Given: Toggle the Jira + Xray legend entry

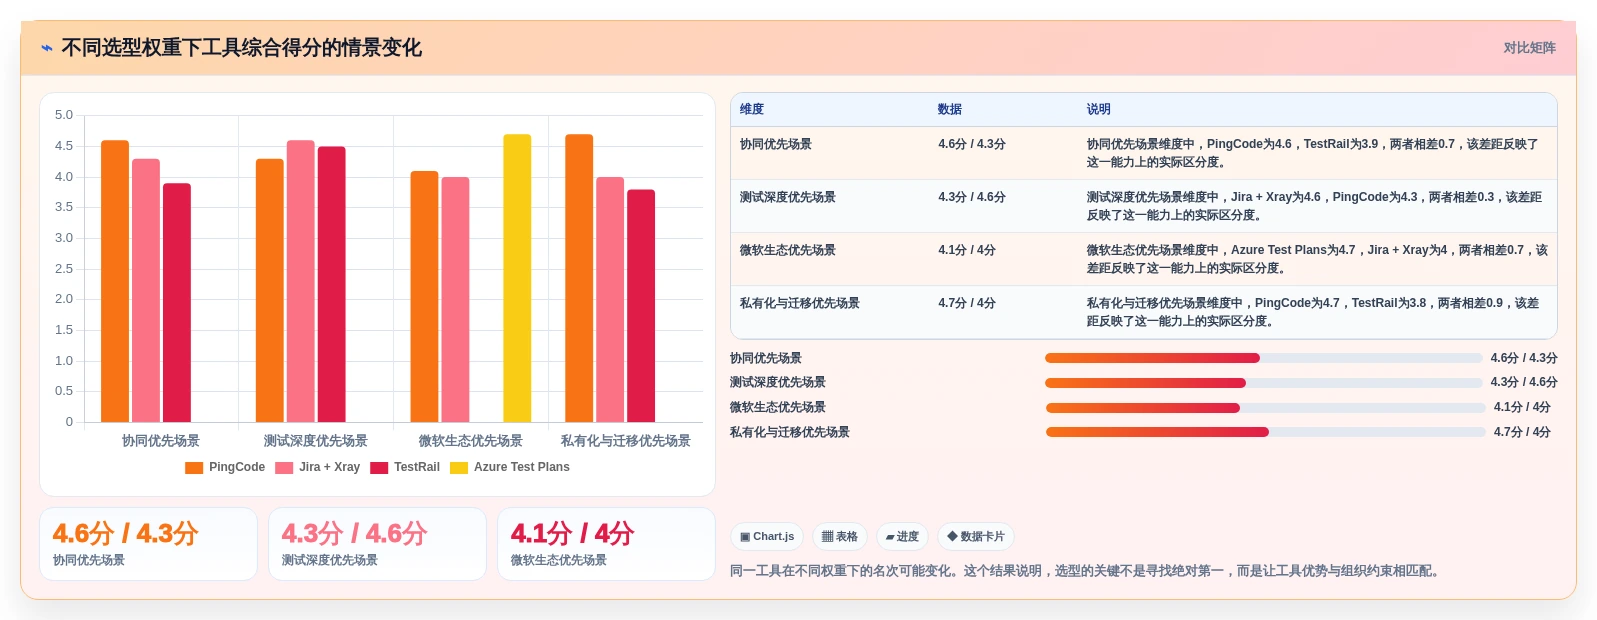Looking at the screenshot, I should point(317,467).
